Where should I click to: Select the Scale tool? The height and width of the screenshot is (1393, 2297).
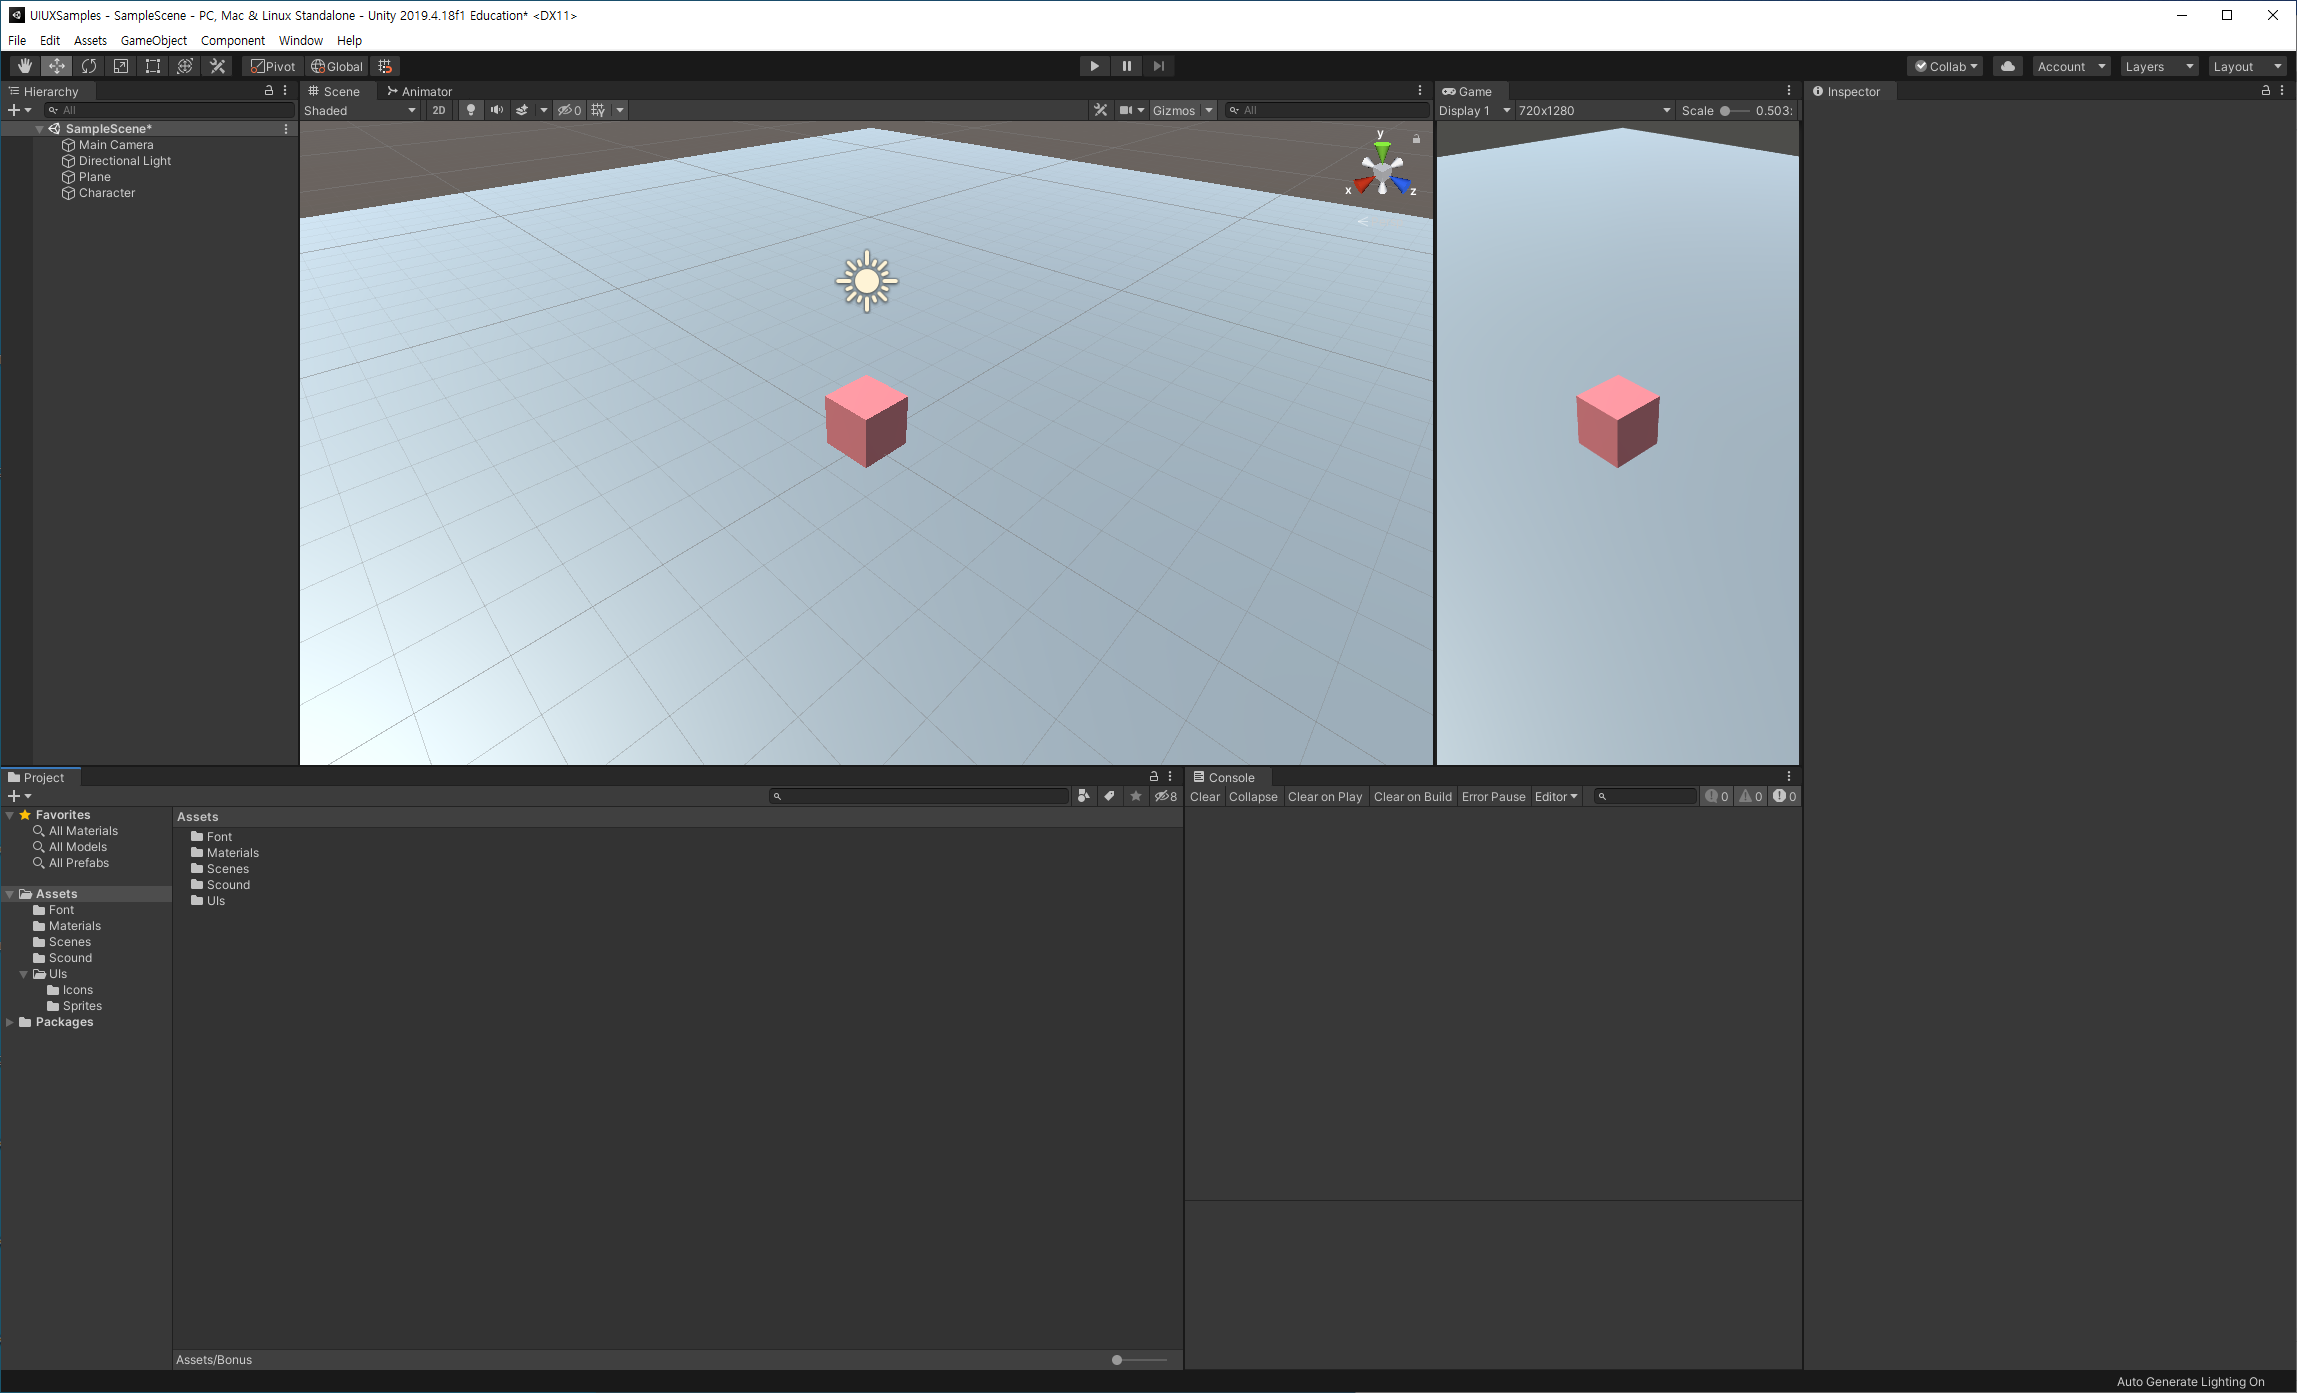coord(121,66)
